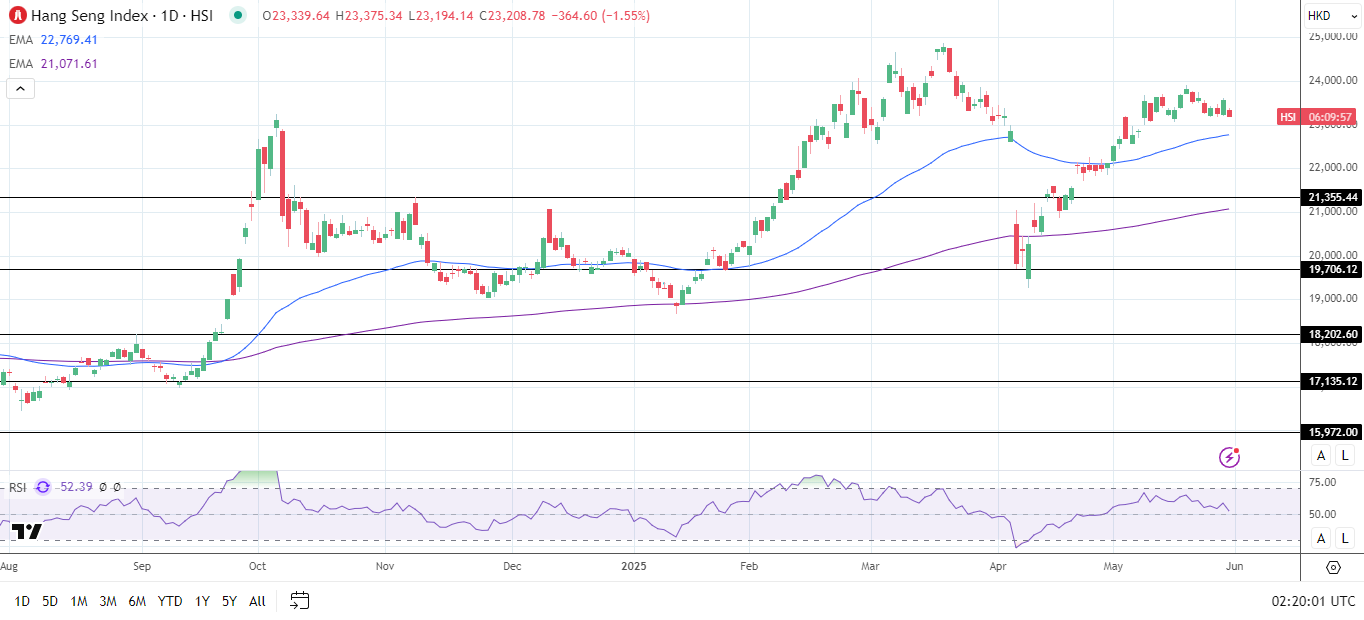
Task: Select the 5Y time range
Action: pyautogui.click(x=229, y=601)
